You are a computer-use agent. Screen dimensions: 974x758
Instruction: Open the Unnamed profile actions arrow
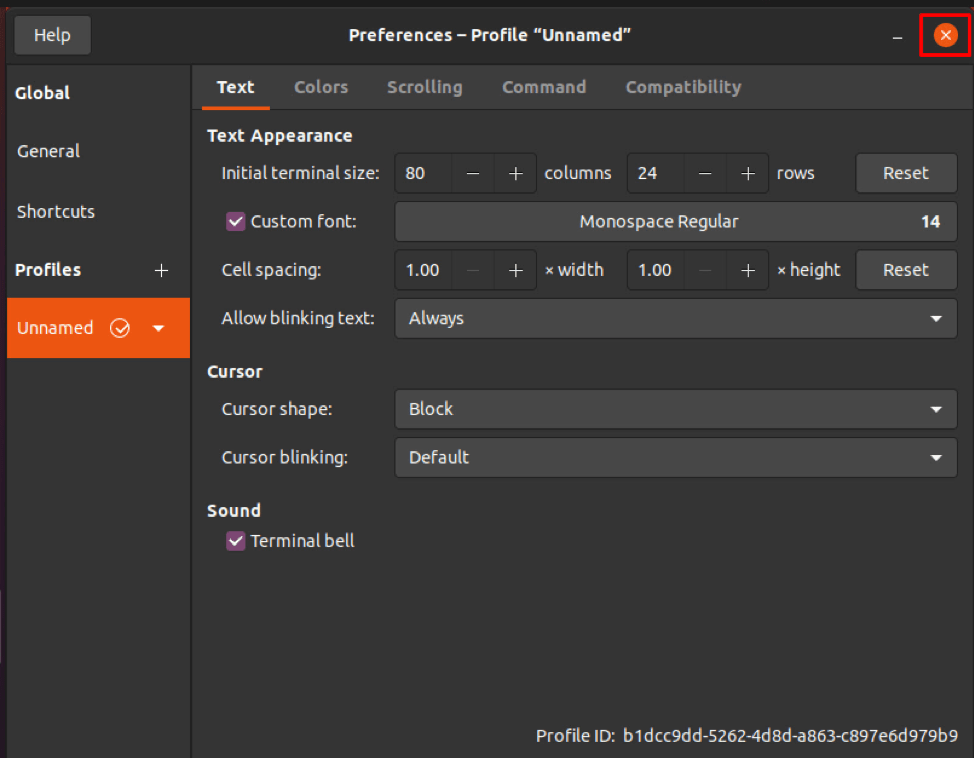(x=158, y=328)
